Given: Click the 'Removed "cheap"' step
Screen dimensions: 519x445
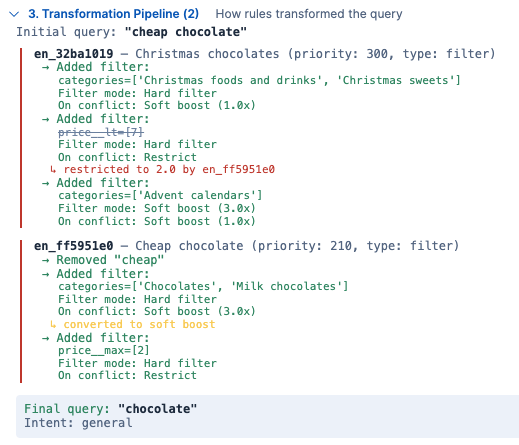Looking at the screenshot, I should 110,260.
